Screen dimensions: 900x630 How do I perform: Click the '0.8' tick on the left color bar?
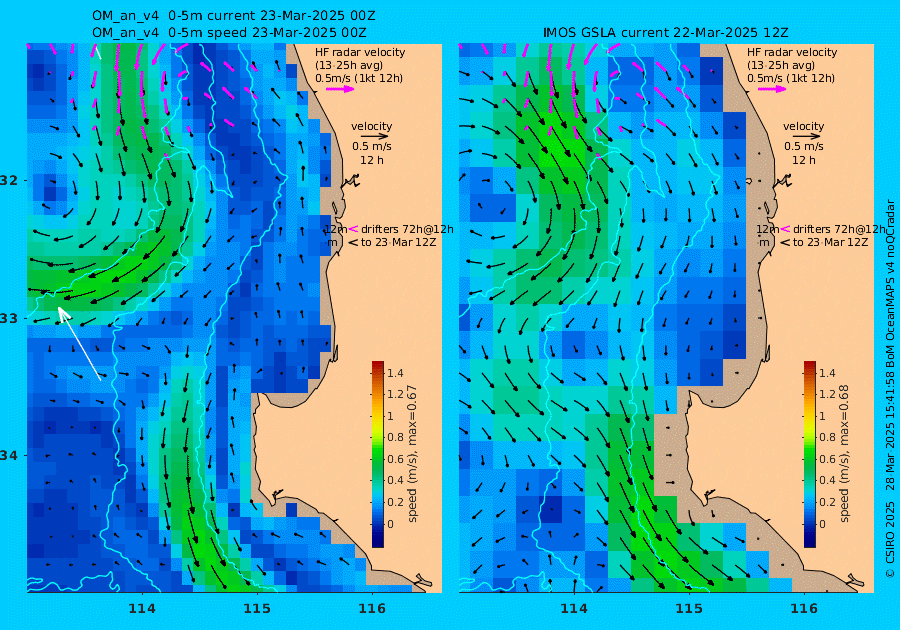point(395,437)
